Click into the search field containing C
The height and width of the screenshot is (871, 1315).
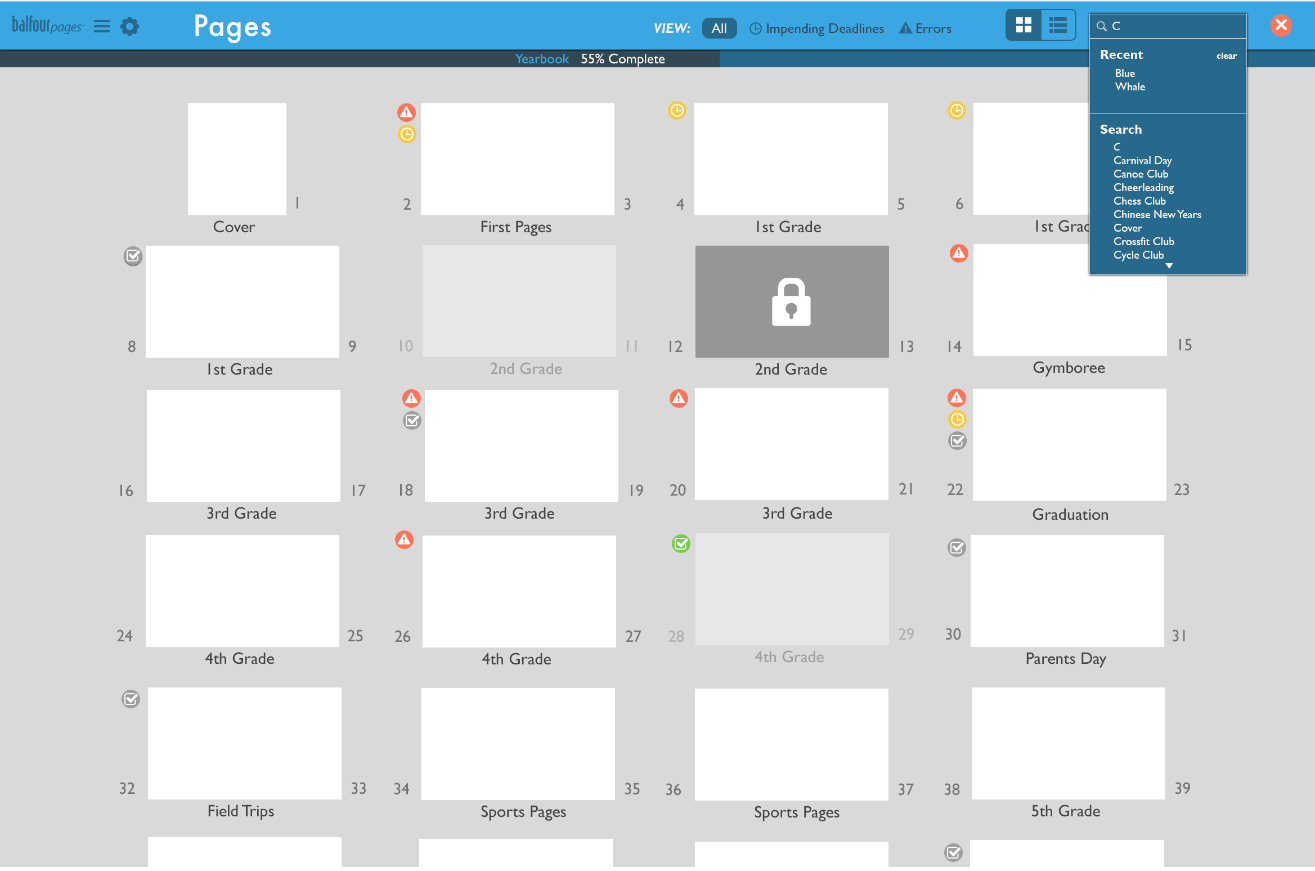tap(1168, 27)
